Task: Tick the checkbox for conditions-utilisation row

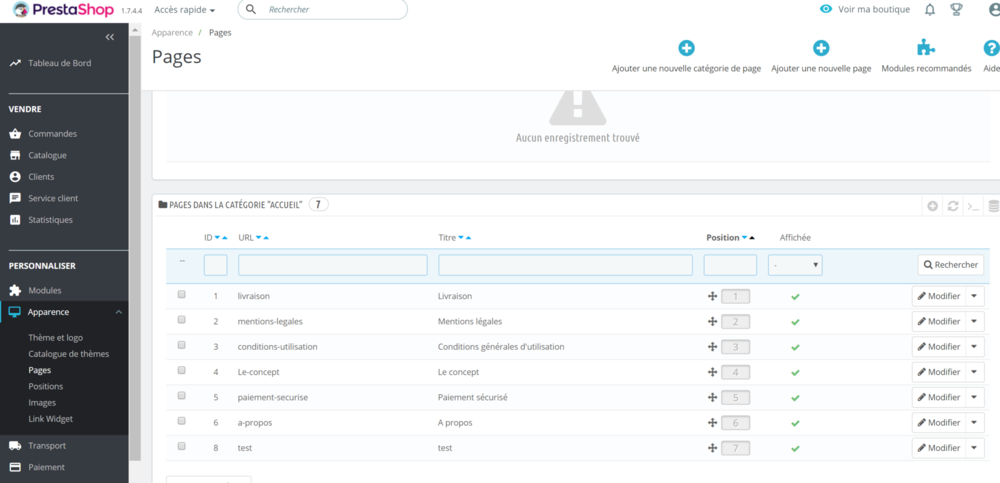Action: (x=182, y=345)
